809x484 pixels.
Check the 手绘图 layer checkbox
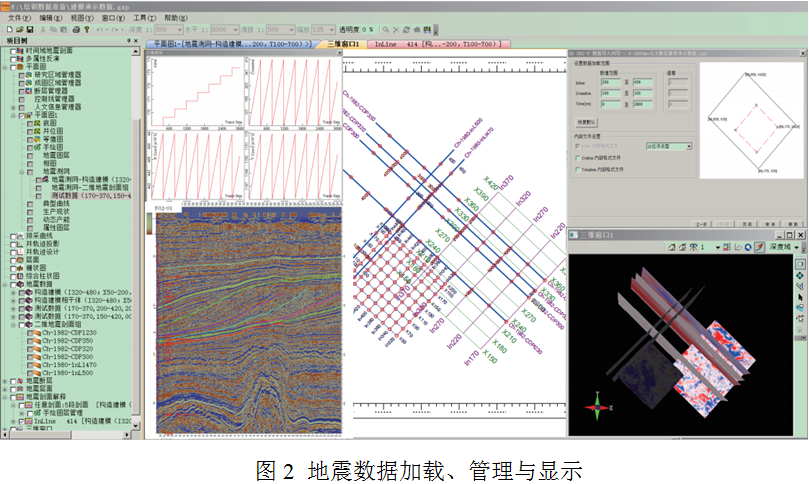pos(30,148)
